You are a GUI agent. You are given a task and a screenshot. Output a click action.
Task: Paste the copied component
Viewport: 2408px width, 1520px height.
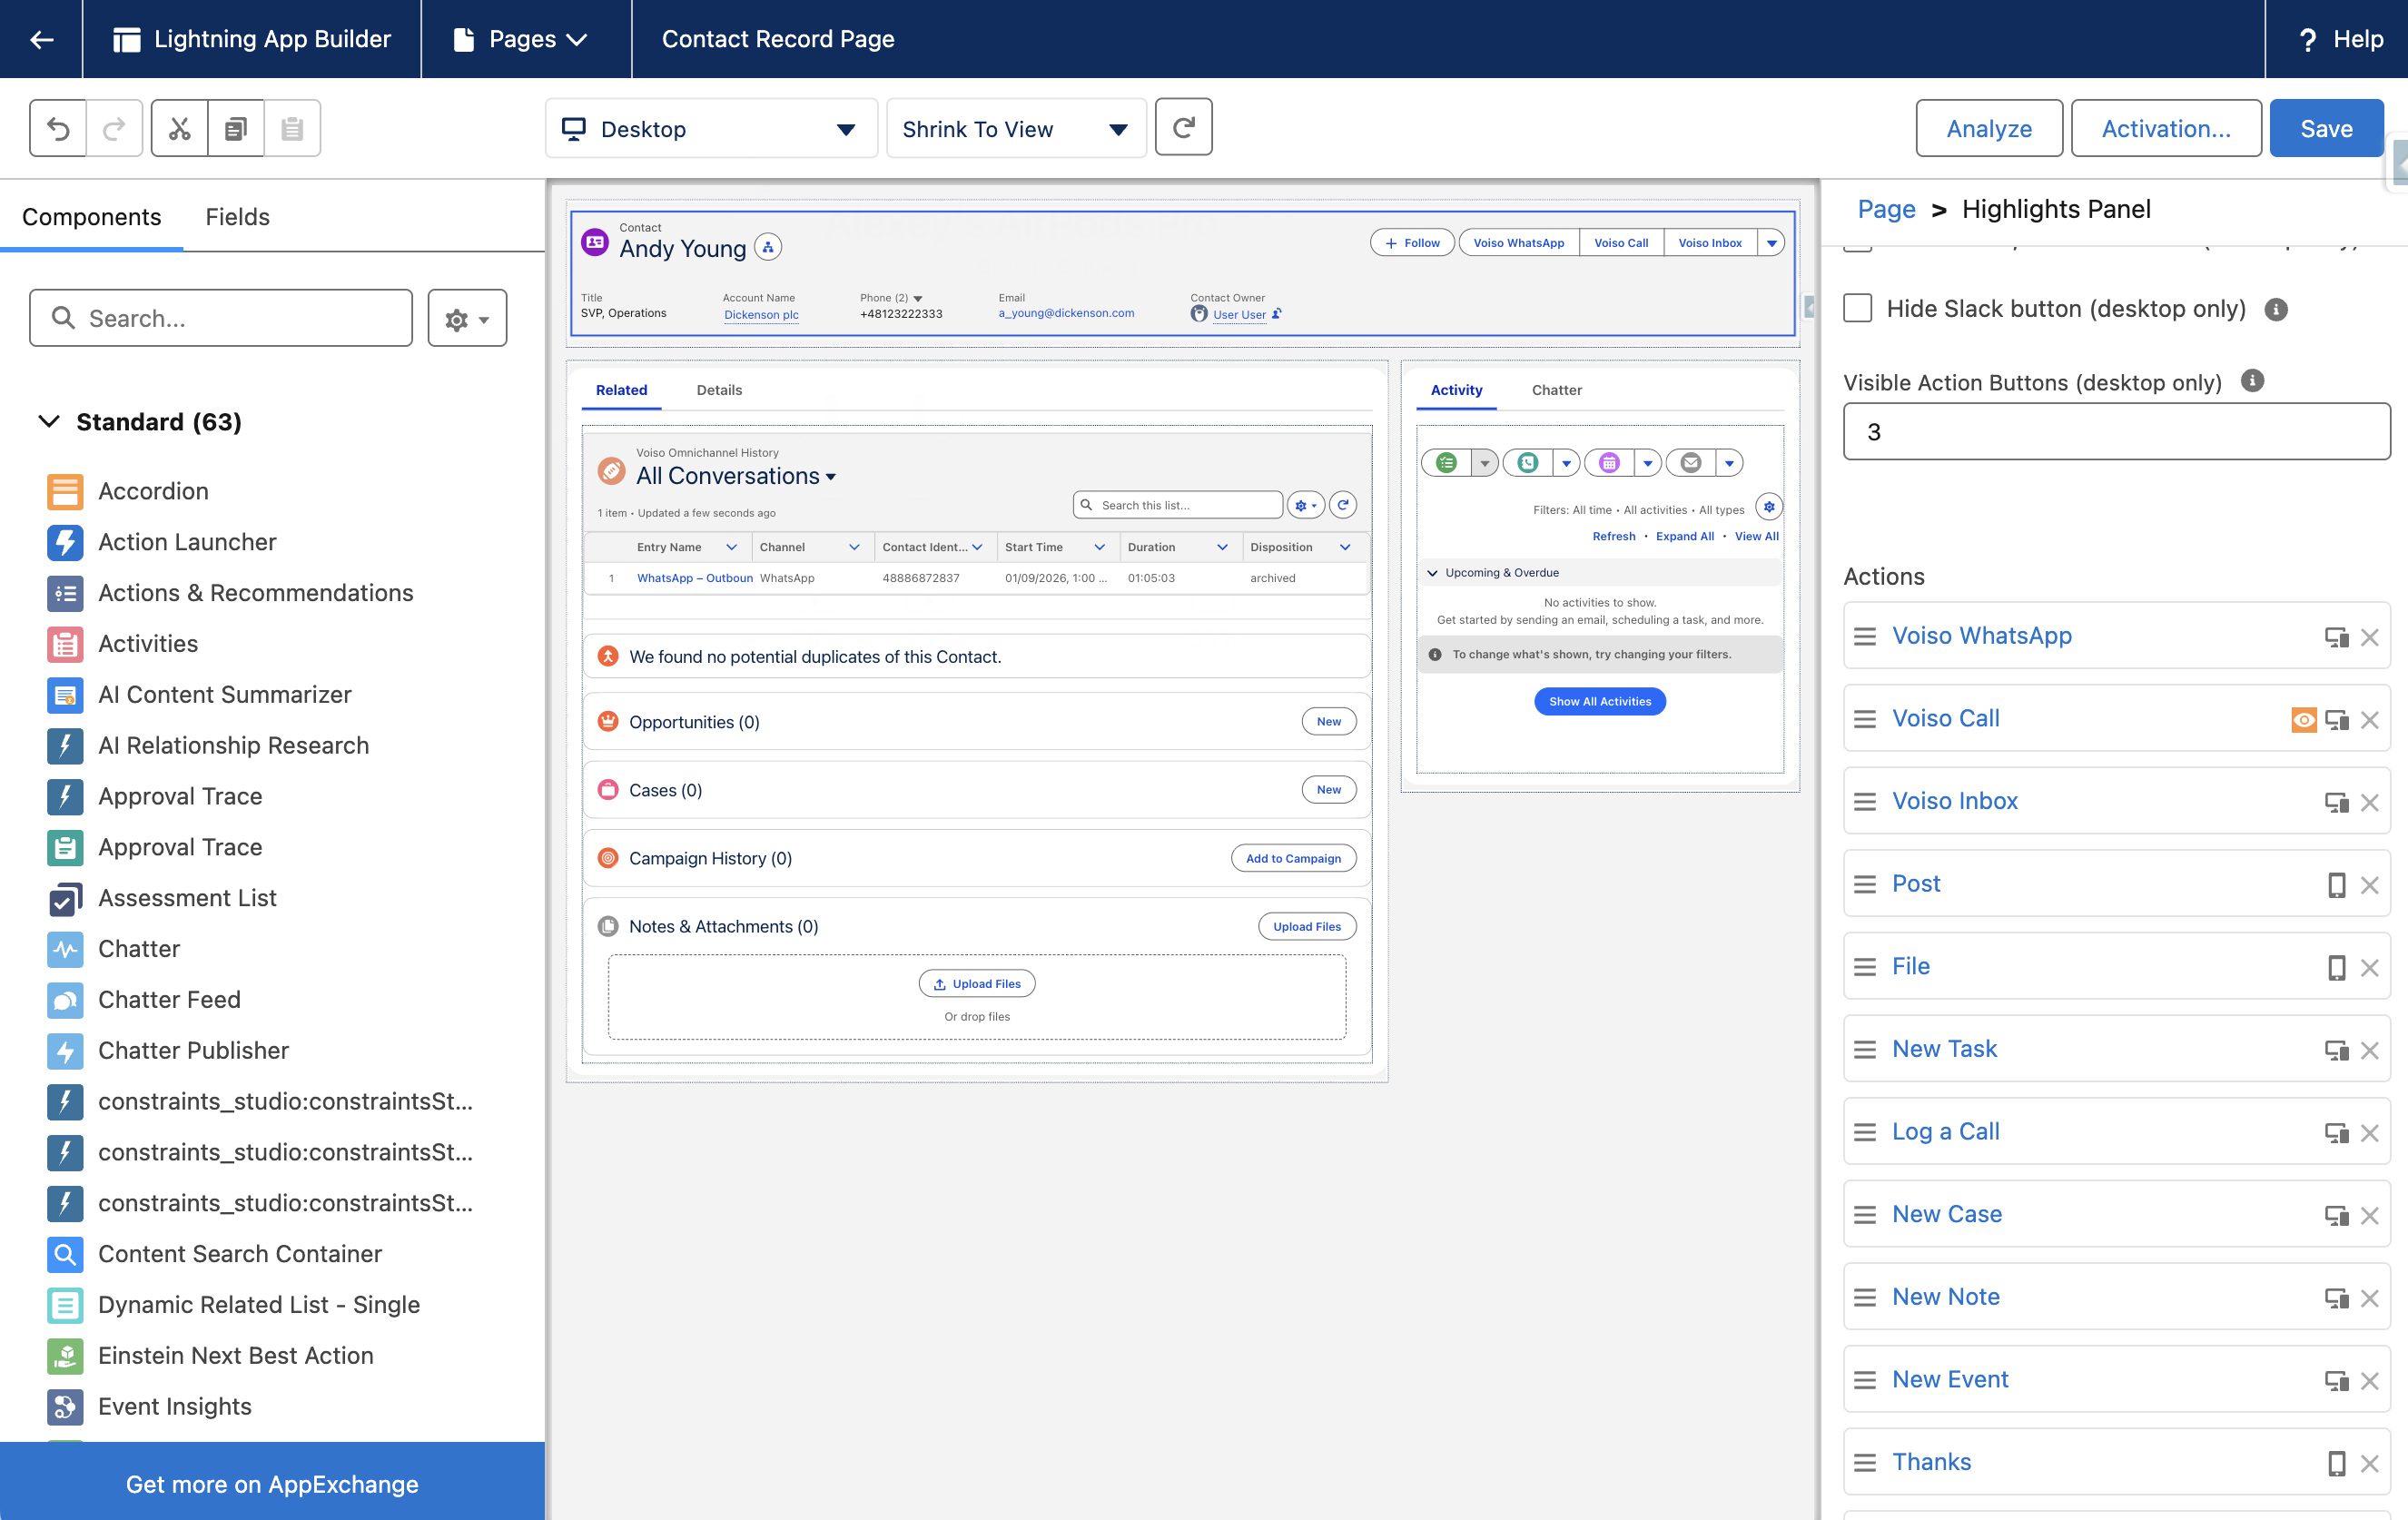[292, 128]
